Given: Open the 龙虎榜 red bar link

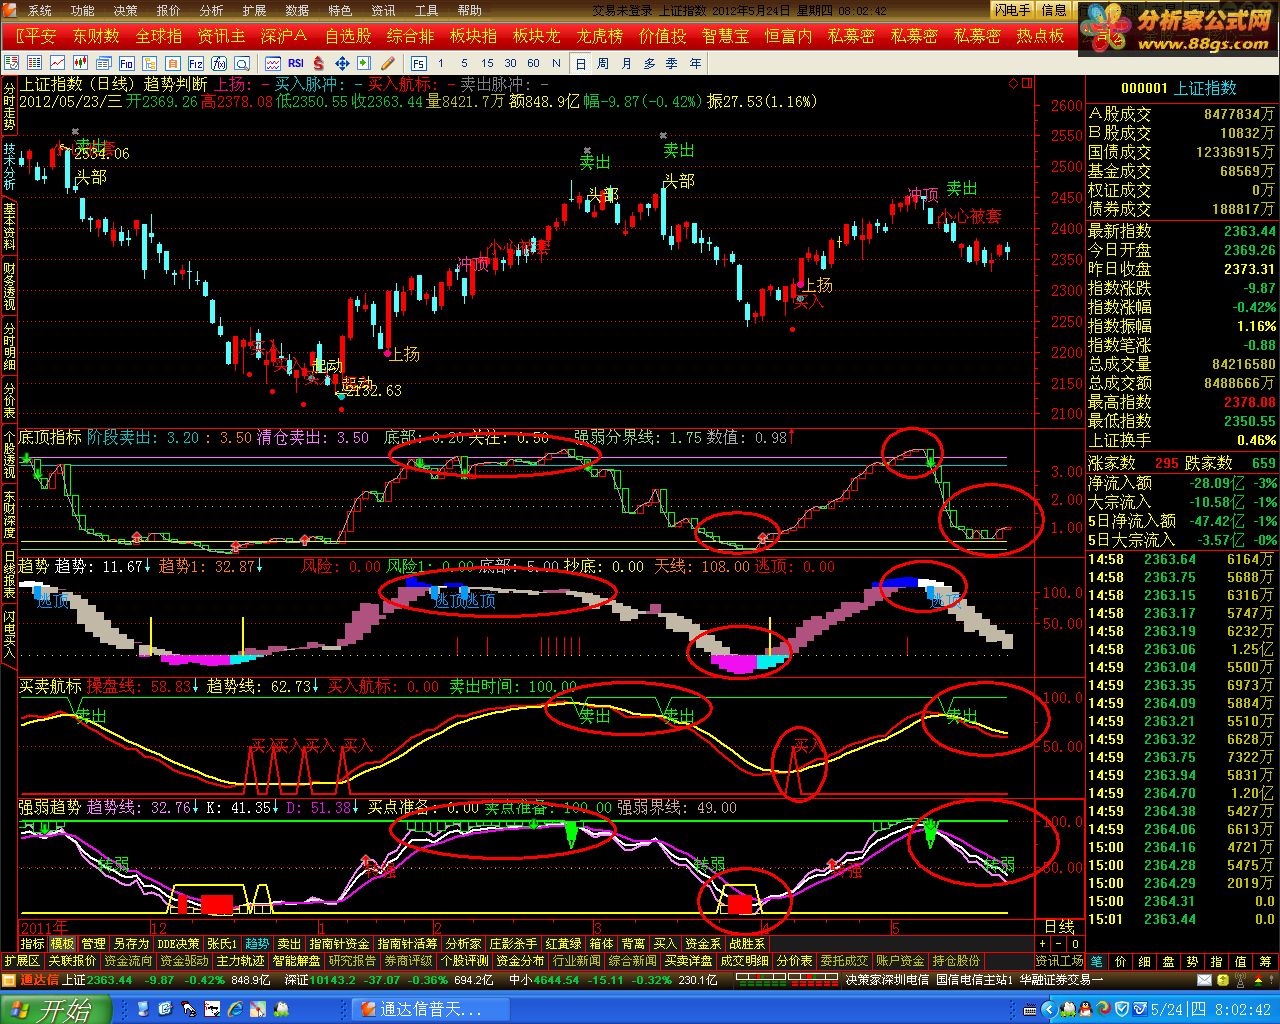Looking at the screenshot, I should [x=599, y=36].
